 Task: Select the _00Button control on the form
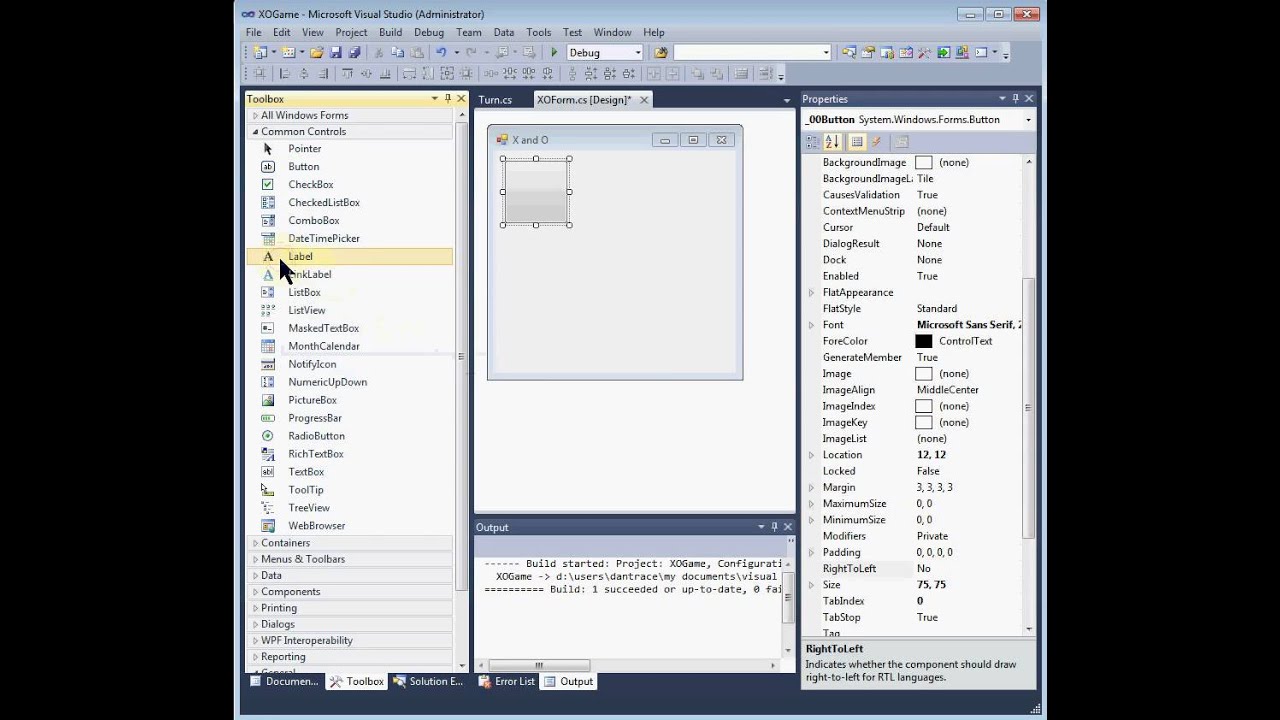[536, 191]
